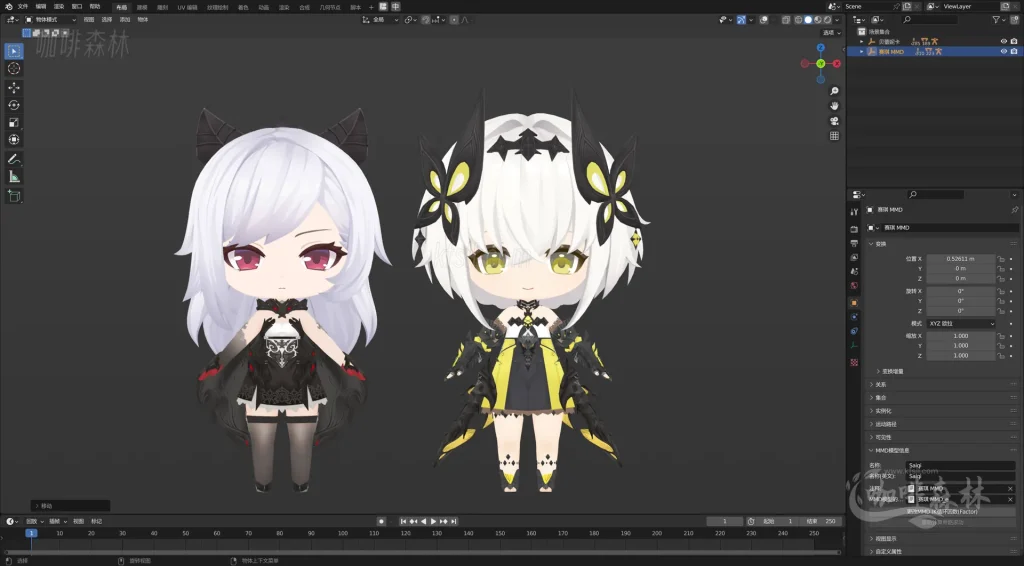Disable 贝蕾妮卡 in renders camera icon

(x=1014, y=41)
